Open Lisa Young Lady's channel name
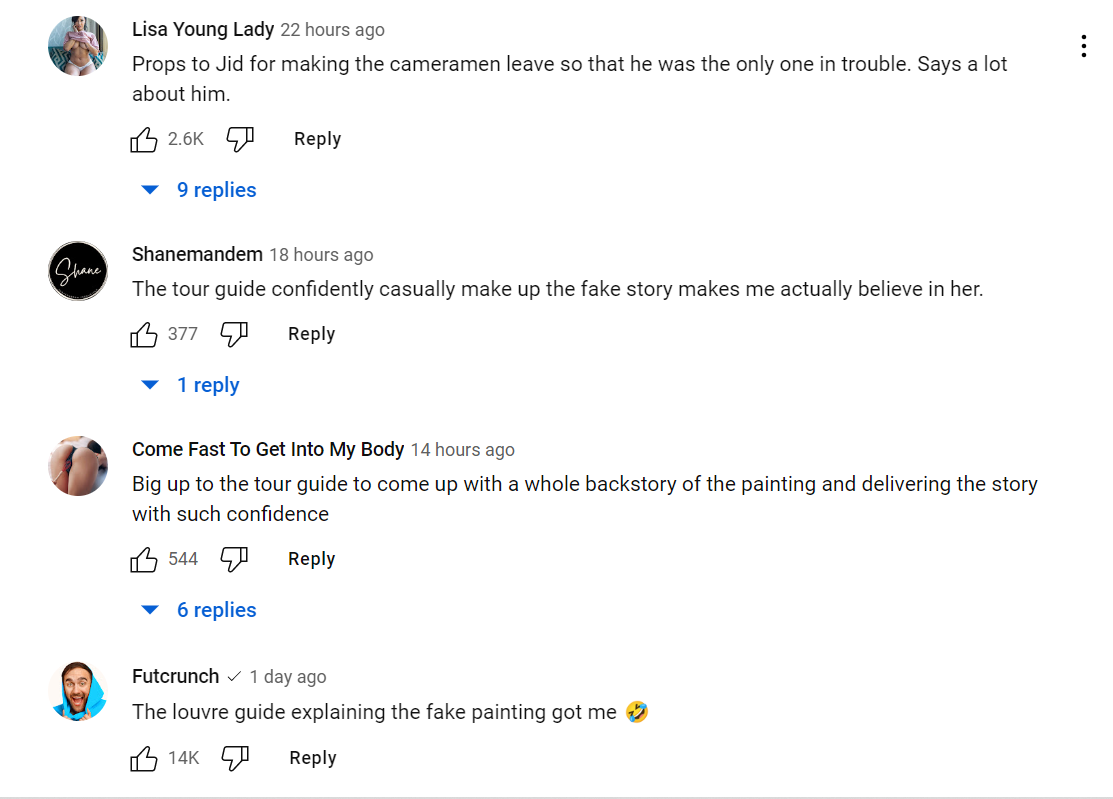The height and width of the screenshot is (799, 1113). point(203,29)
